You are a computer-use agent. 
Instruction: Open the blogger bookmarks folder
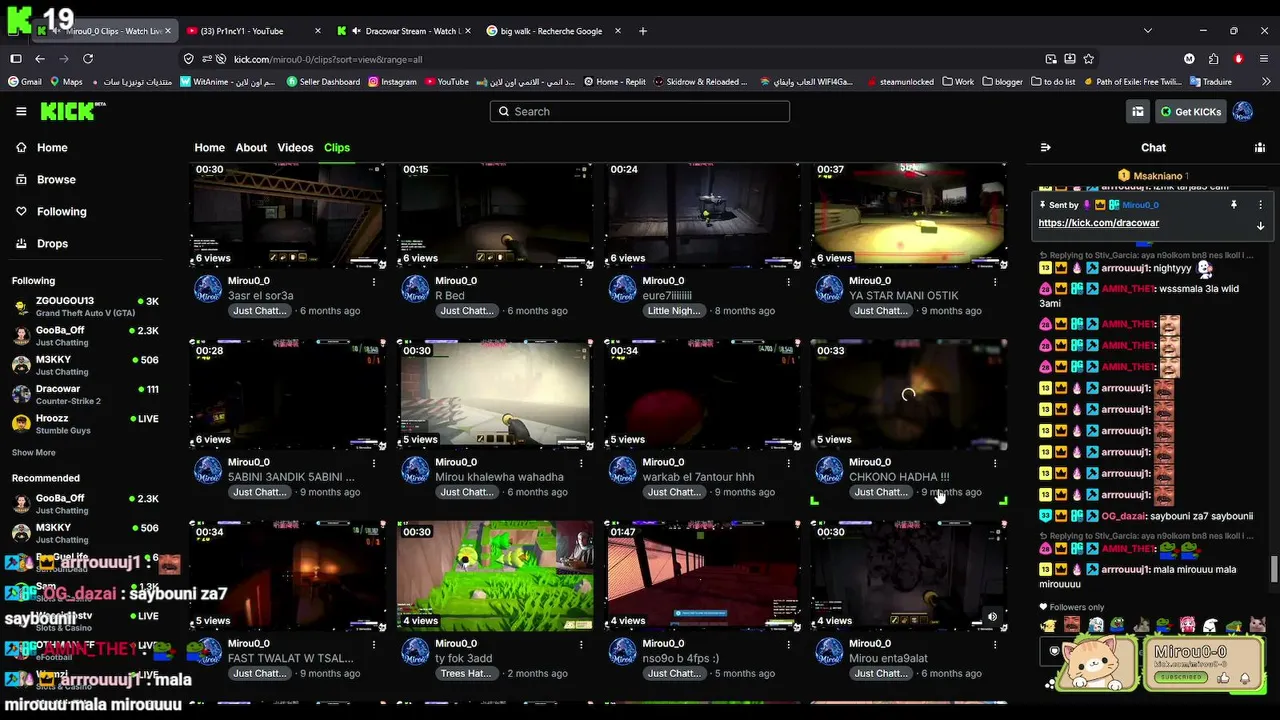1002,82
